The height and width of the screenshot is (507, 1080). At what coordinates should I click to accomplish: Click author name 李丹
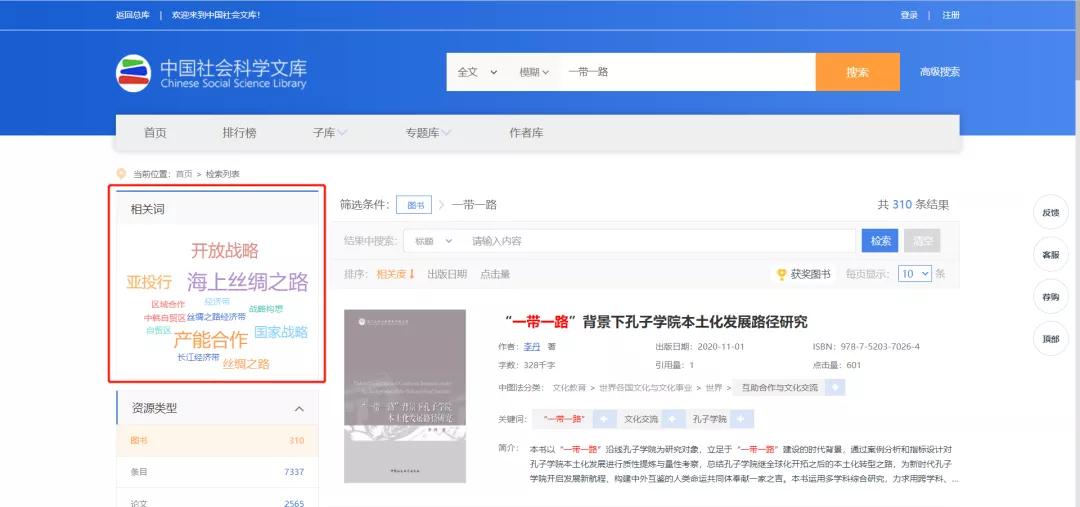(x=530, y=346)
